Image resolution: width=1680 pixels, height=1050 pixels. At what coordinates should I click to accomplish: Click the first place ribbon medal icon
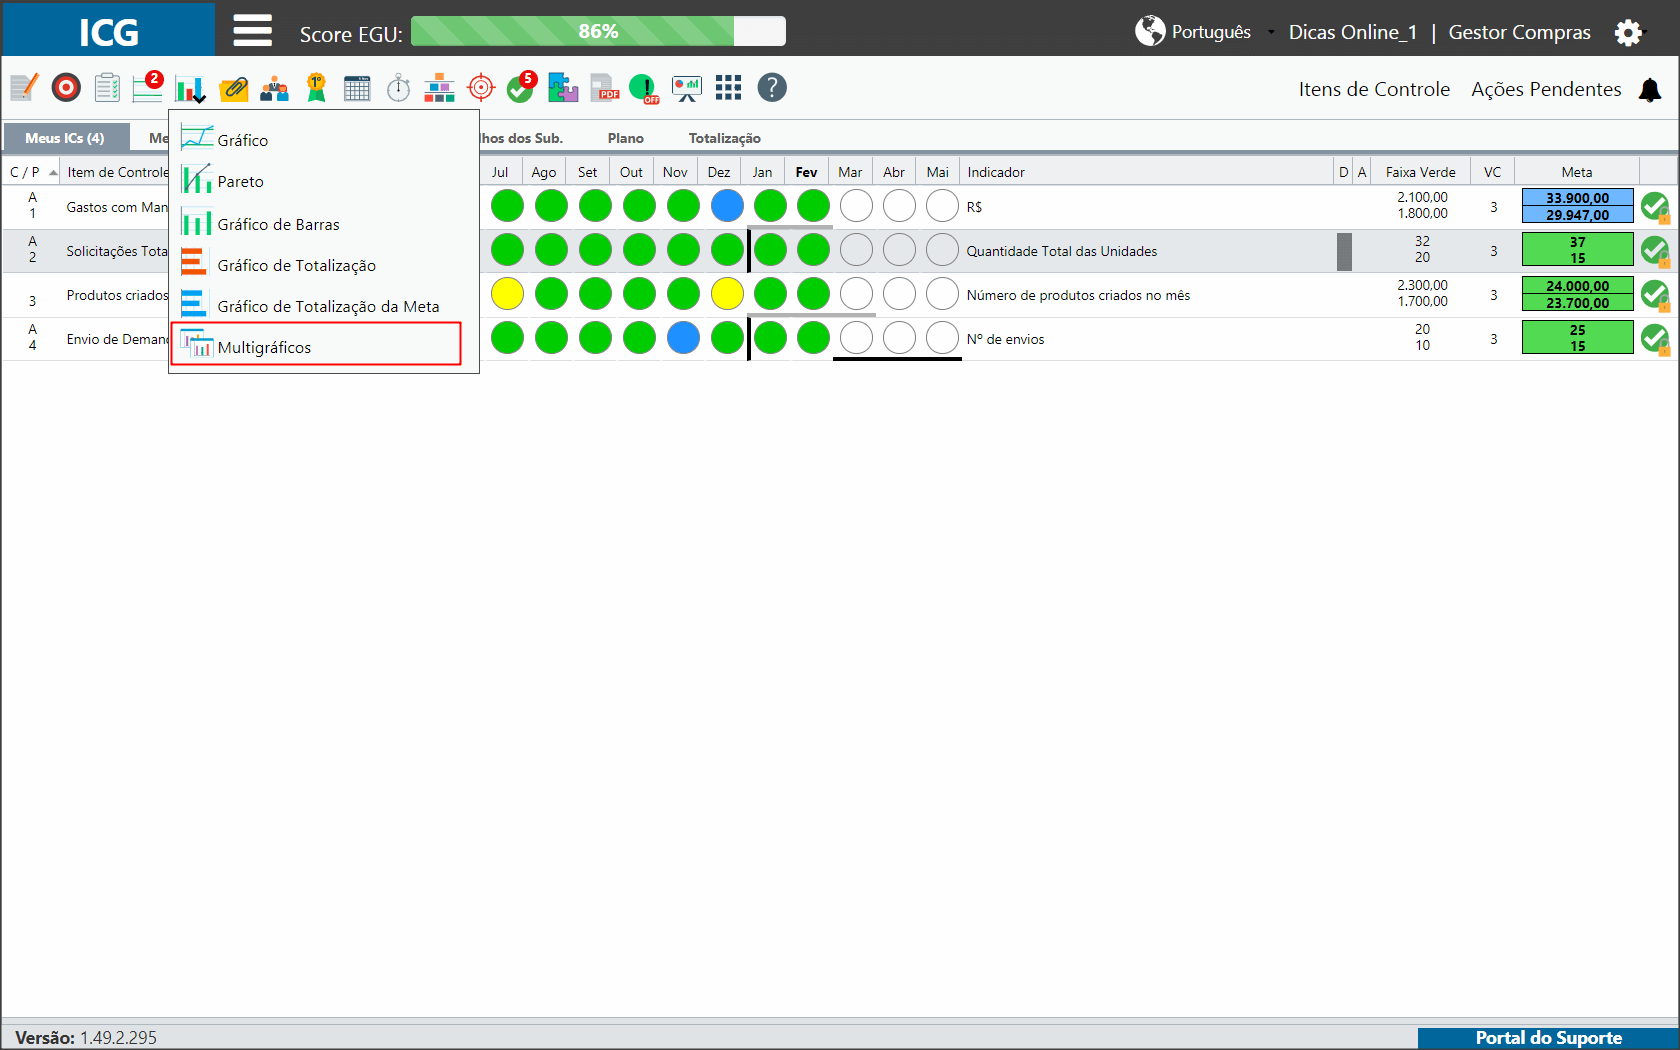tap(316, 88)
